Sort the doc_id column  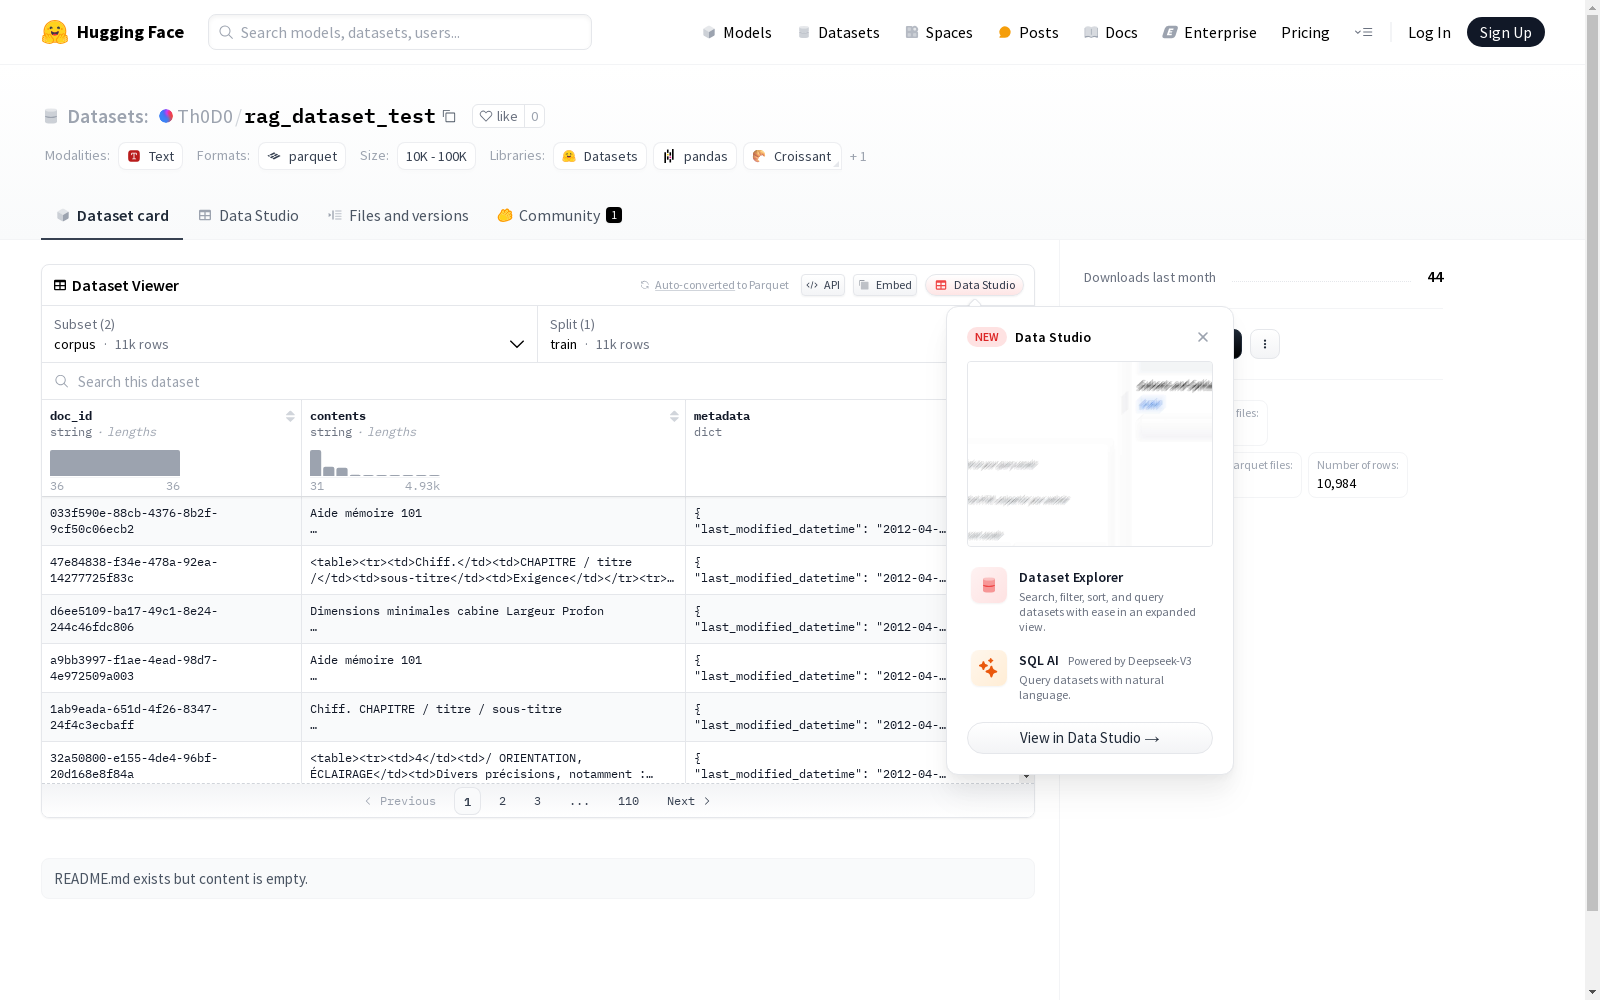tap(290, 416)
